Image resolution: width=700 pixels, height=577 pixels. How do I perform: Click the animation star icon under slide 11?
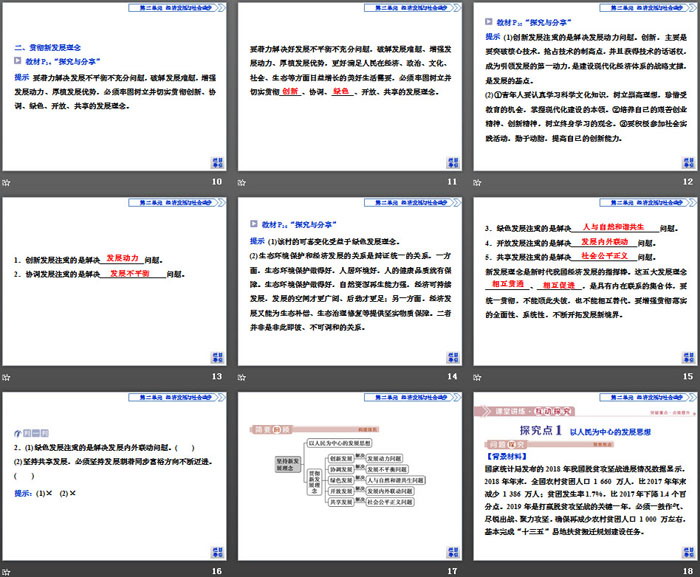243,182
